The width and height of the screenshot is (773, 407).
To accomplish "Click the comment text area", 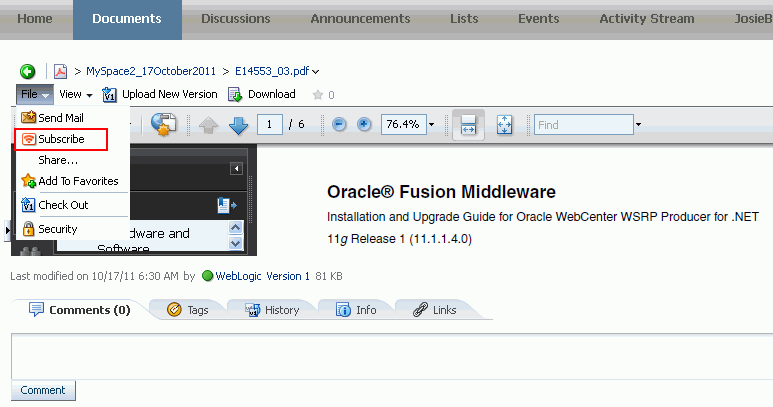I will click(x=392, y=356).
